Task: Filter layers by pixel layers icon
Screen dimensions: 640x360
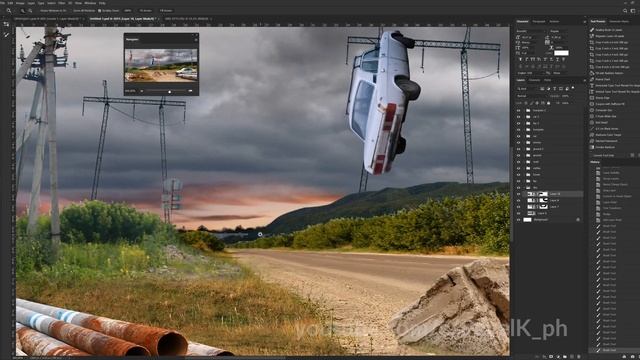Action: point(542,89)
